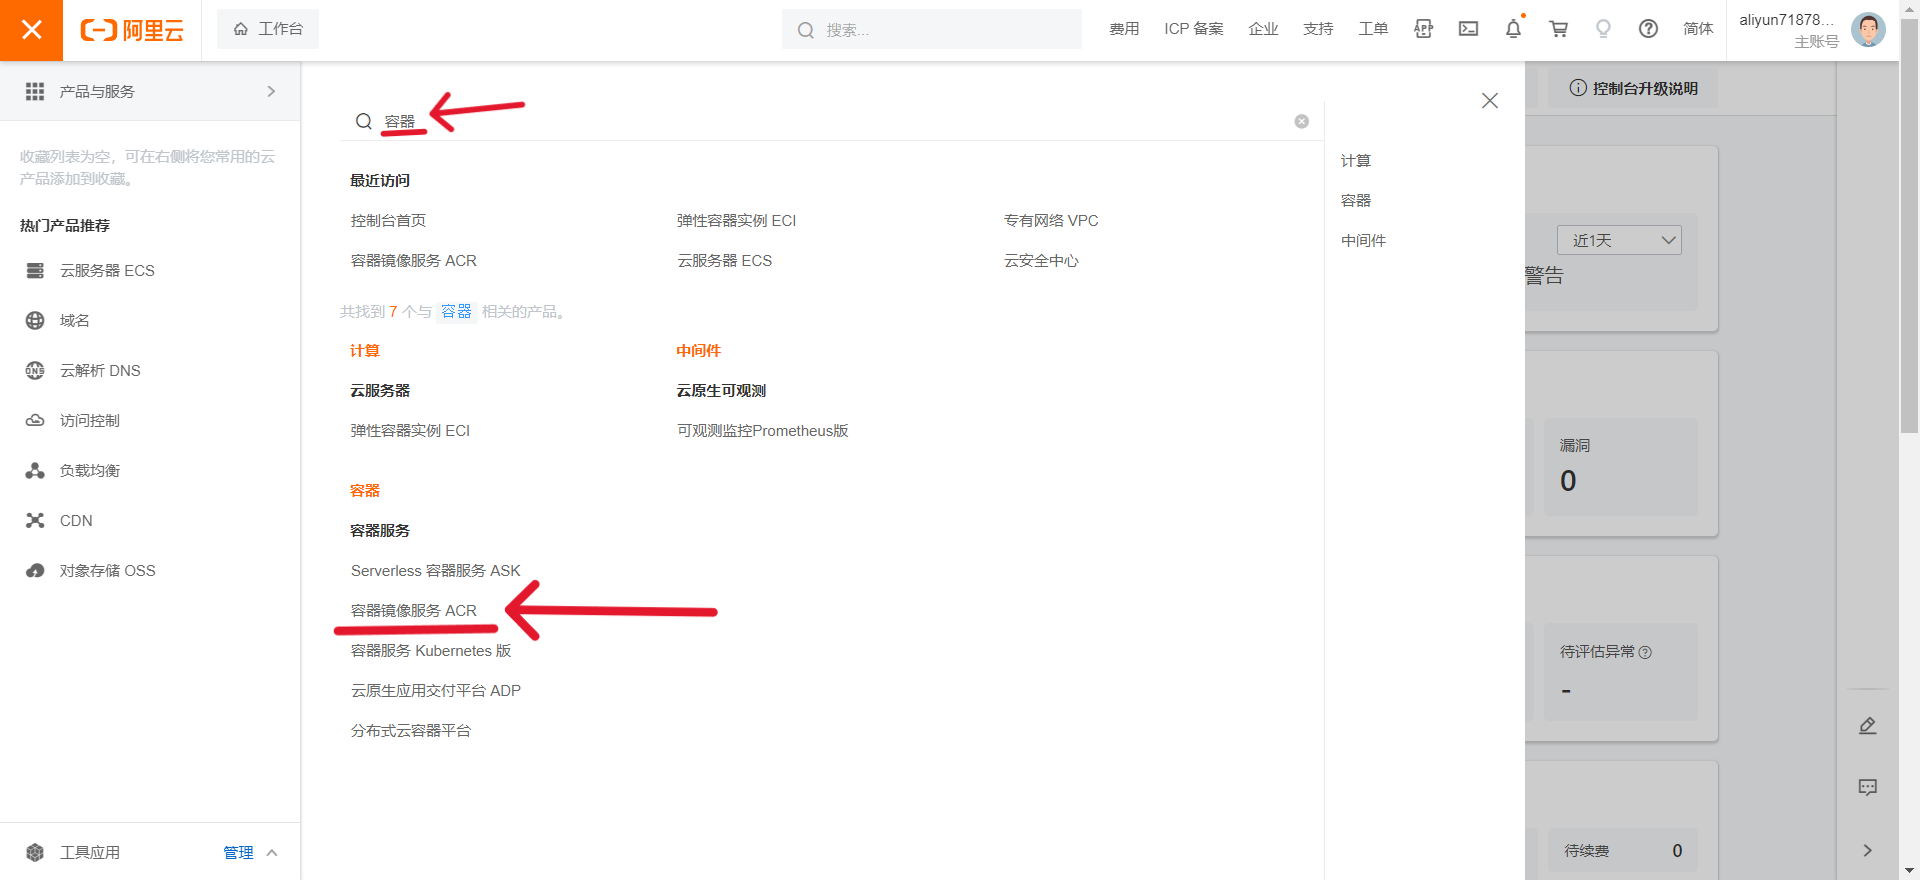Viewport: 1920px width, 880px height.
Task: Open the notifications bell
Action: pyautogui.click(x=1513, y=29)
